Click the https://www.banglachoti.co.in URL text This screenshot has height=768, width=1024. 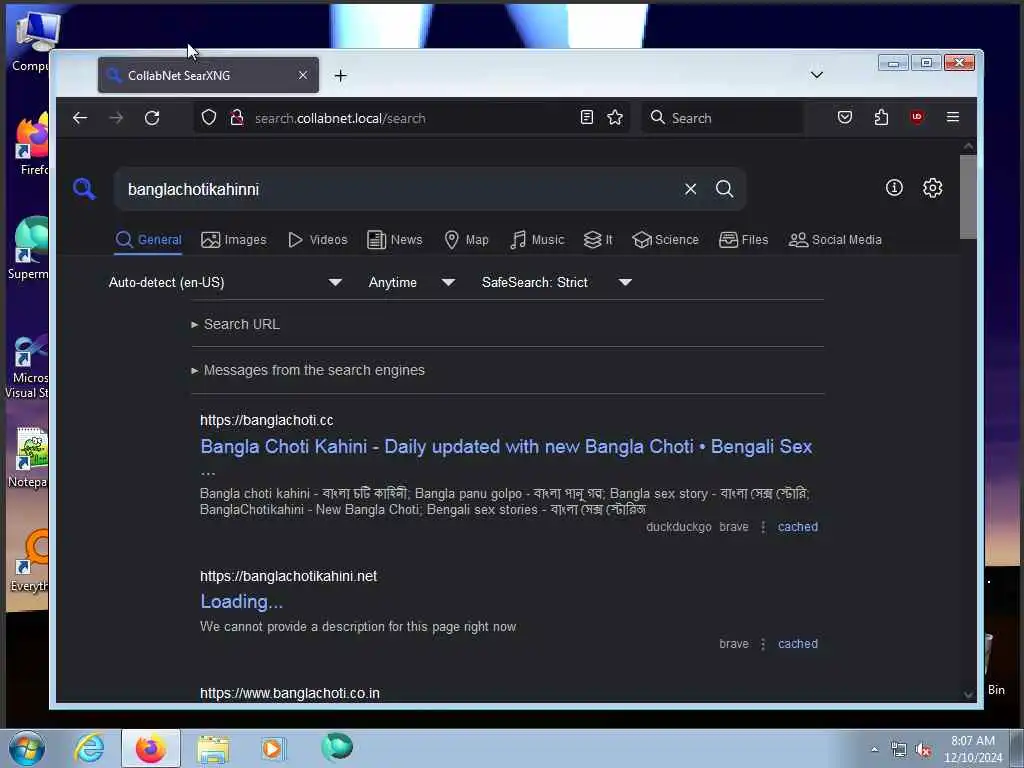(289, 693)
